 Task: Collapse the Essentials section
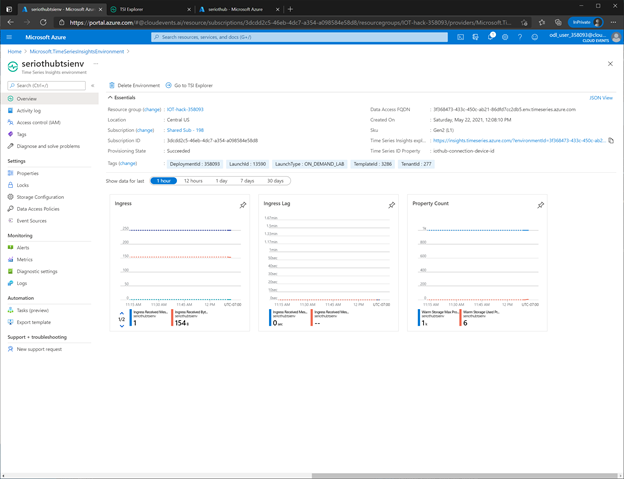coord(122,97)
